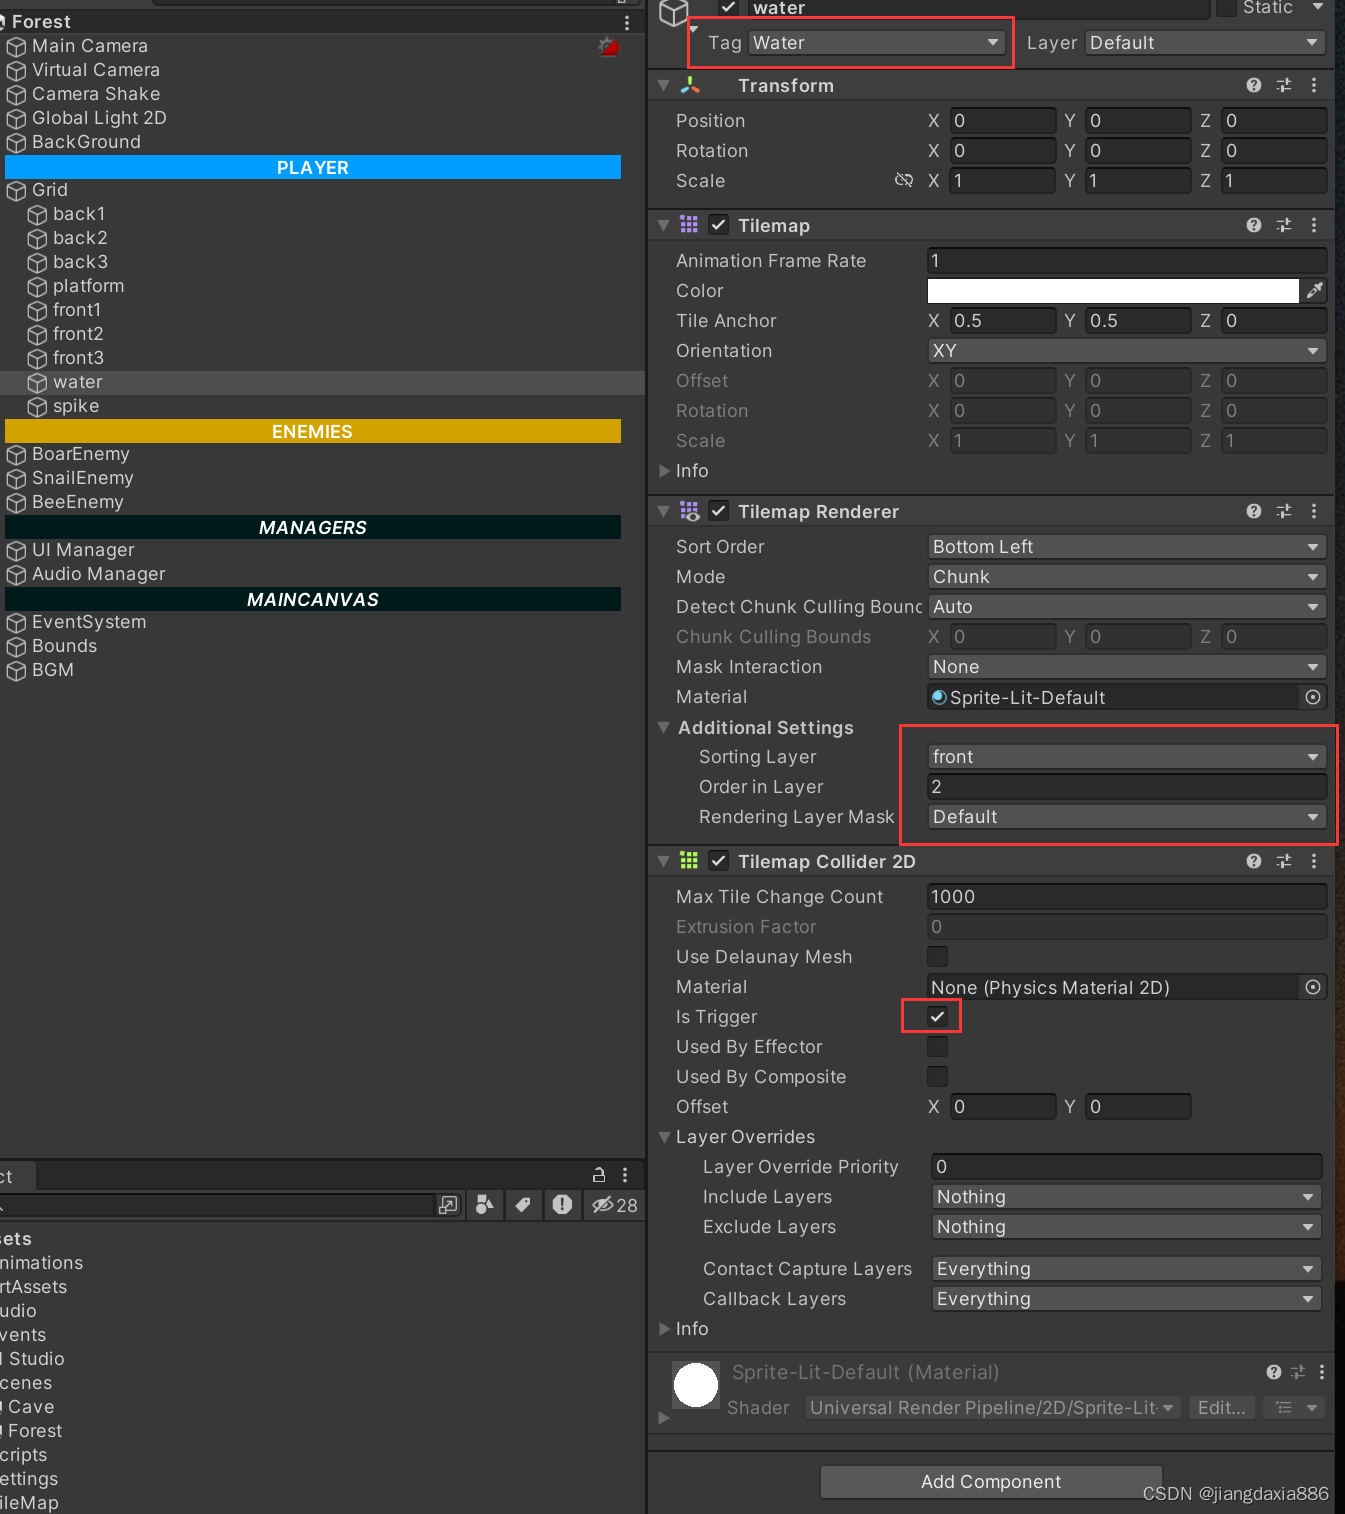Open Tilemap Color swatch

point(1113,291)
